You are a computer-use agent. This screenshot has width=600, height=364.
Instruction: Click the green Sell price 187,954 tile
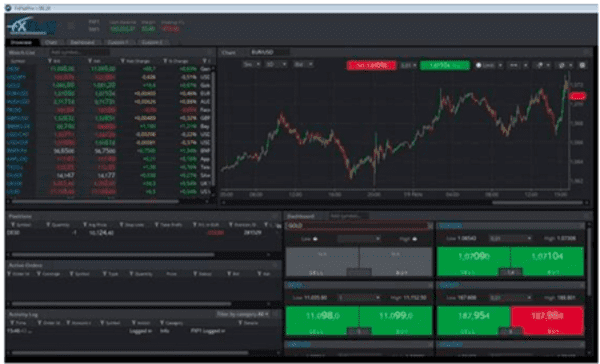[474, 320]
